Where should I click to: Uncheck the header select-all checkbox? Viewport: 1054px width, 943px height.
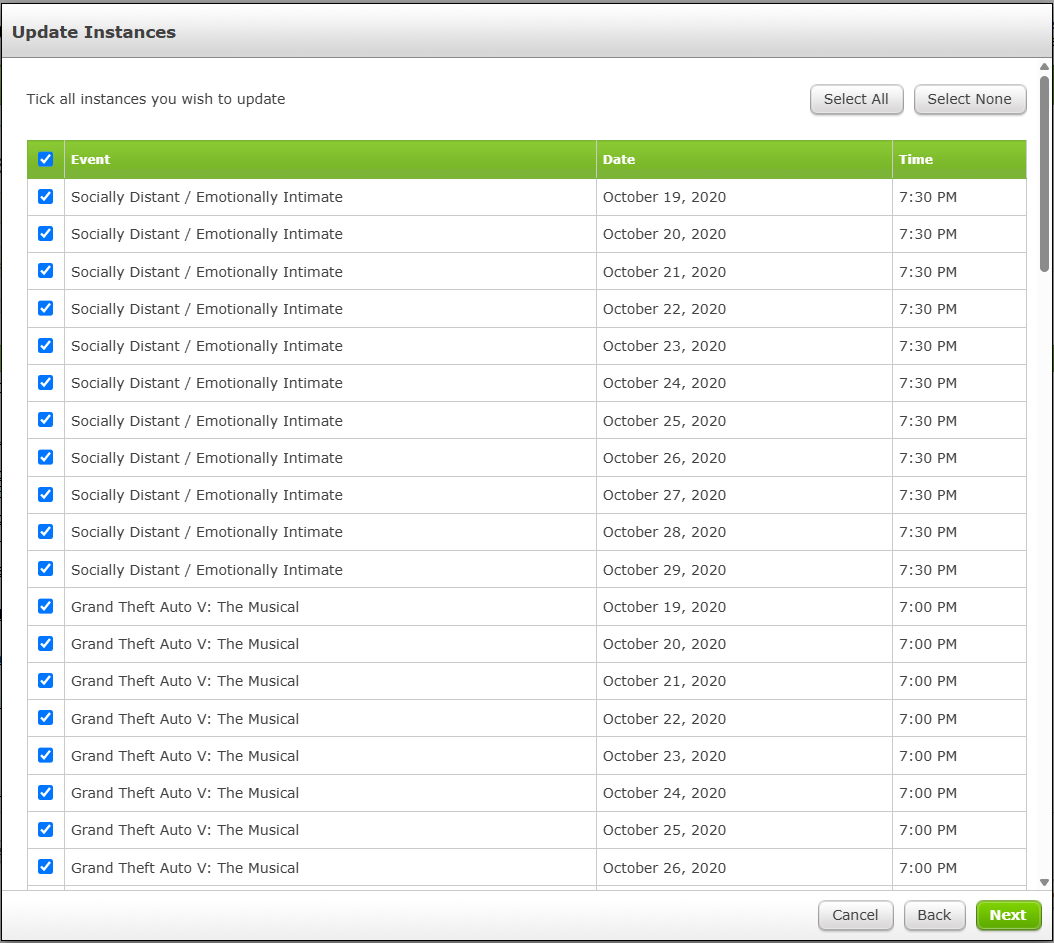click(x=45, y=159)
